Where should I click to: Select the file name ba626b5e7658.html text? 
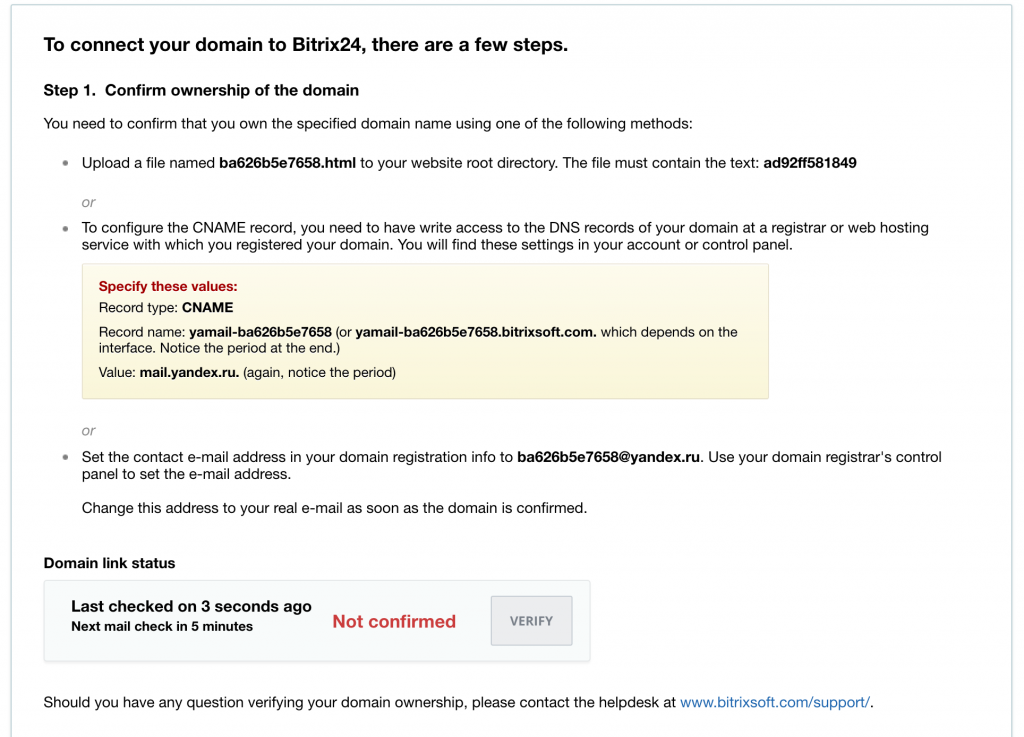287,163
